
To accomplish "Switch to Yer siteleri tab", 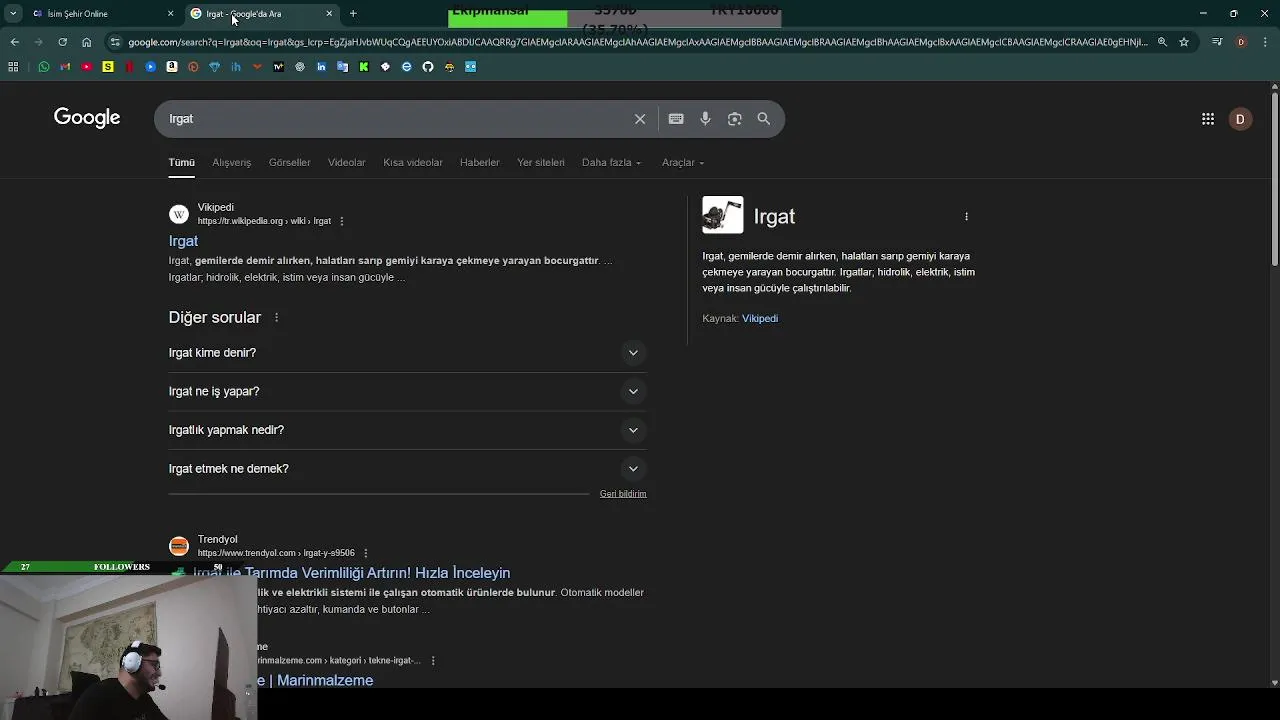I will coord(541,162).
